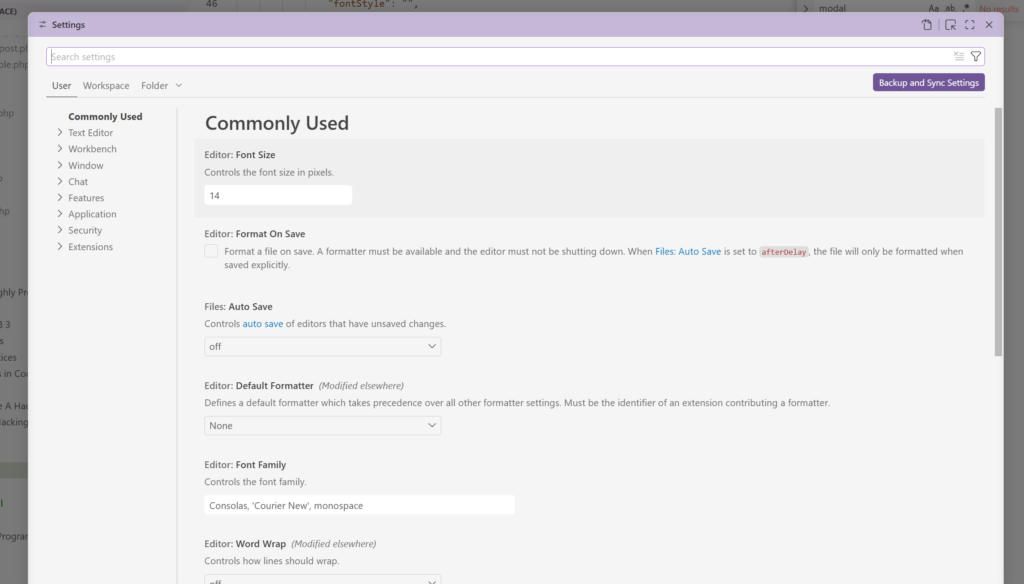Click the 'afterDelay' code label
1024x584 pixels.
pyautogui.click(x=784, y=251)
